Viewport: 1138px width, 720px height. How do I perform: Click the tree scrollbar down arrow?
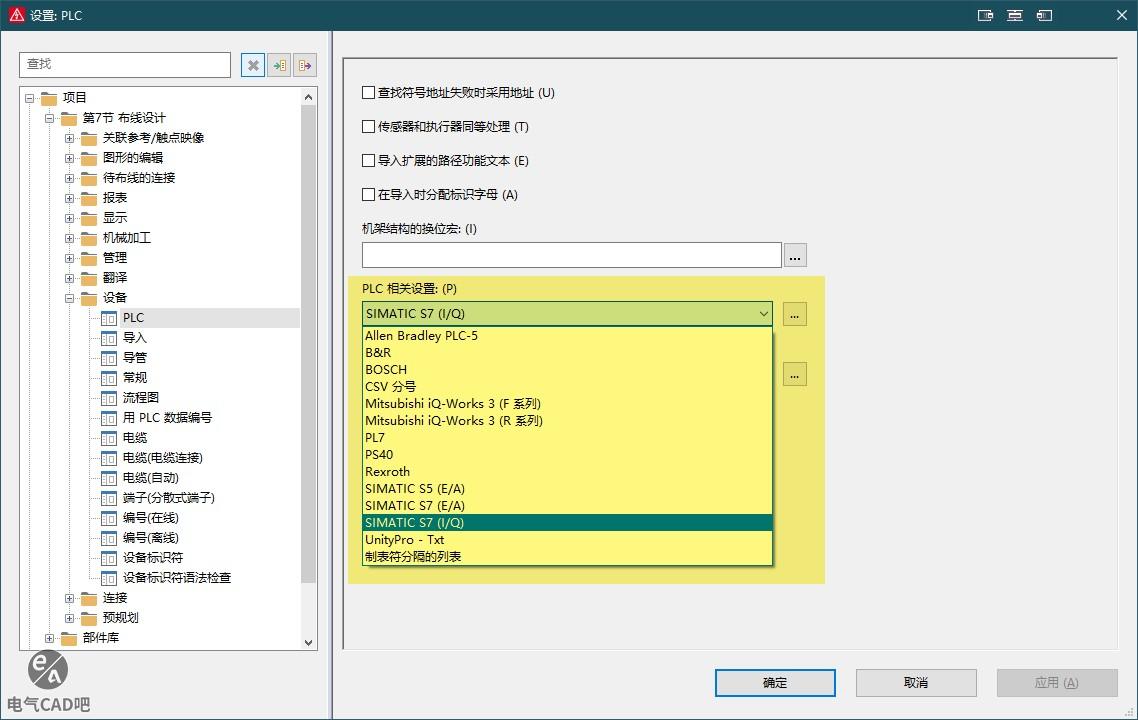[x=308, y=642]
